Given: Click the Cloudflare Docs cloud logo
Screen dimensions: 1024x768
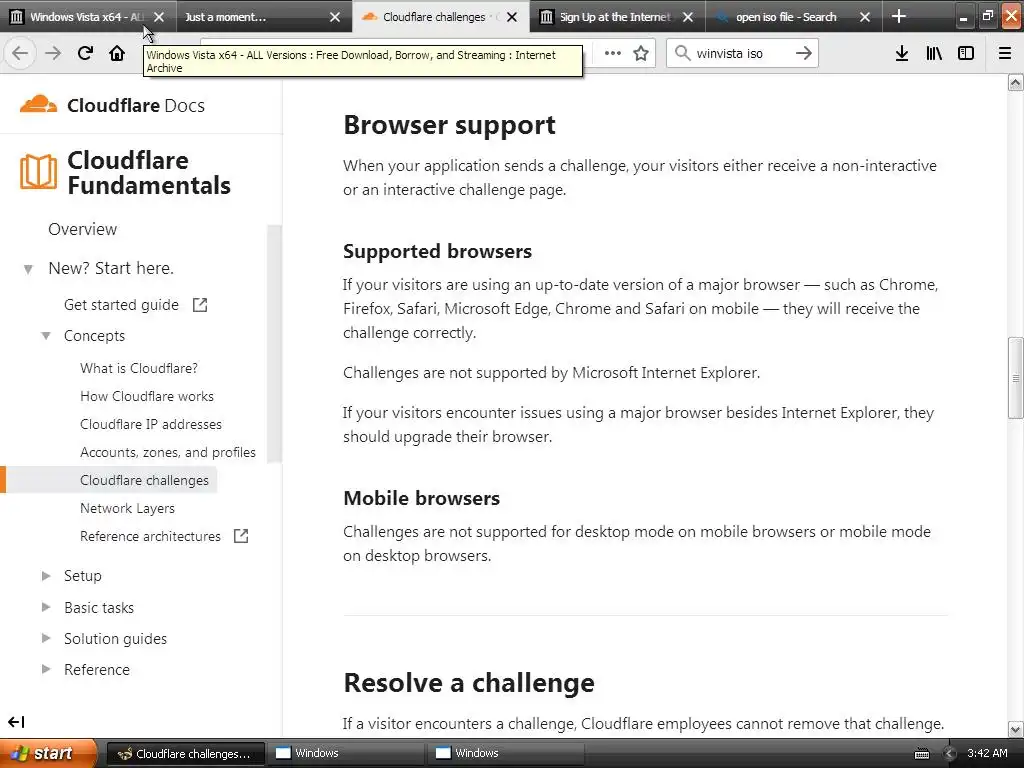Looking at the screenshot, I should click(x=39, y=104).
